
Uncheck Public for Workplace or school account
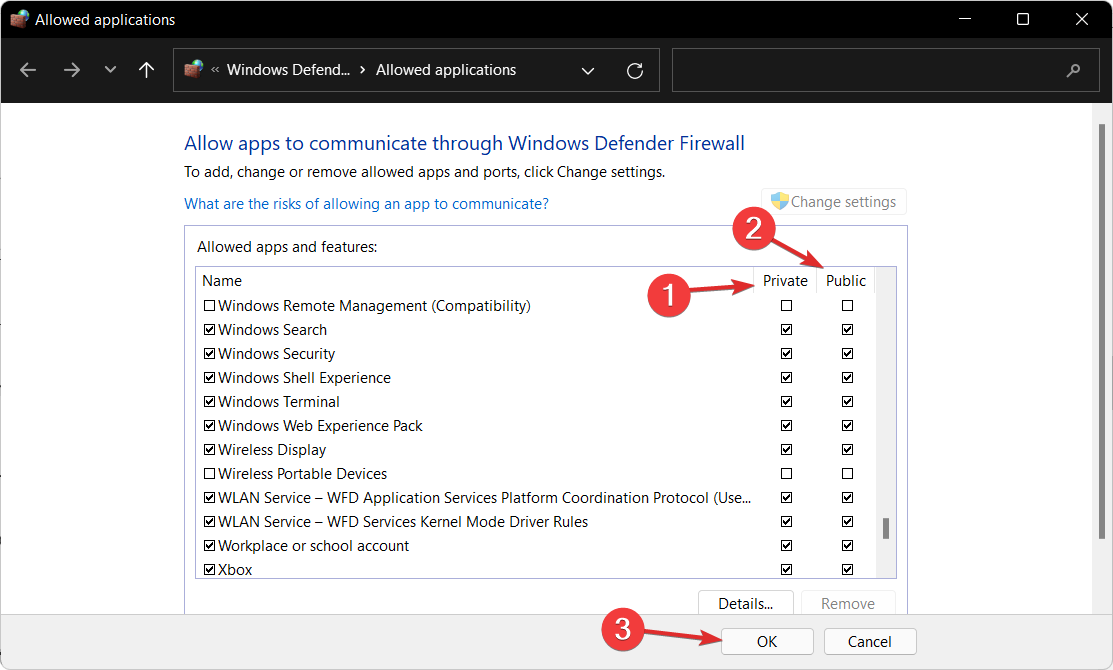[848, 546]
